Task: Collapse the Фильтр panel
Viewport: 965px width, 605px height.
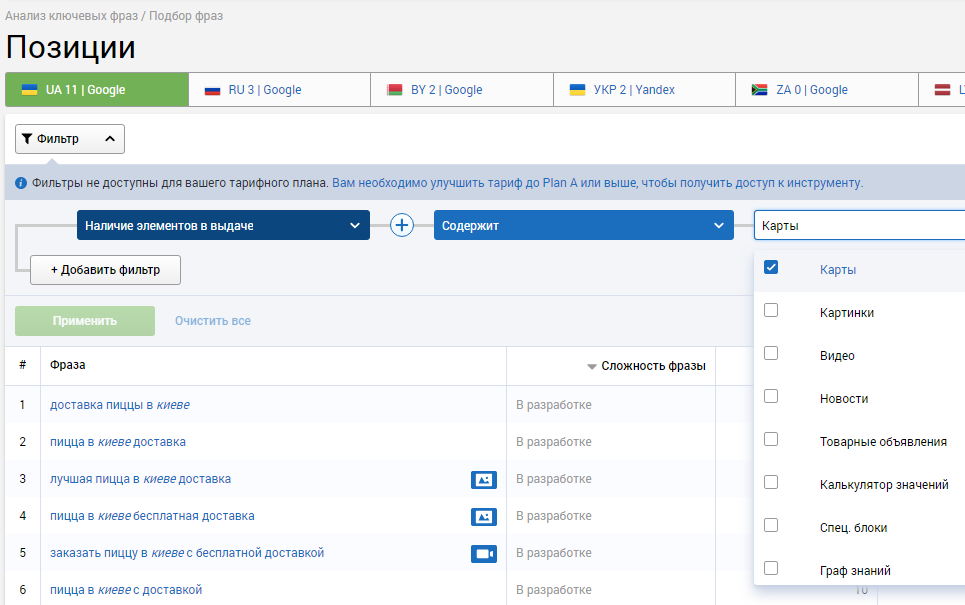Action: point(70,139)
